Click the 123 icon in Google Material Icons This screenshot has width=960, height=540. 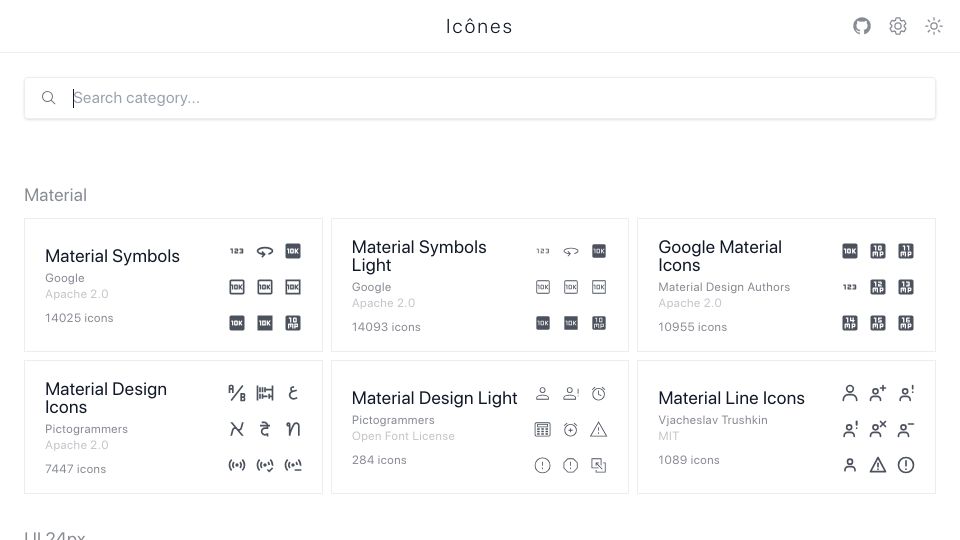point(850,287)
